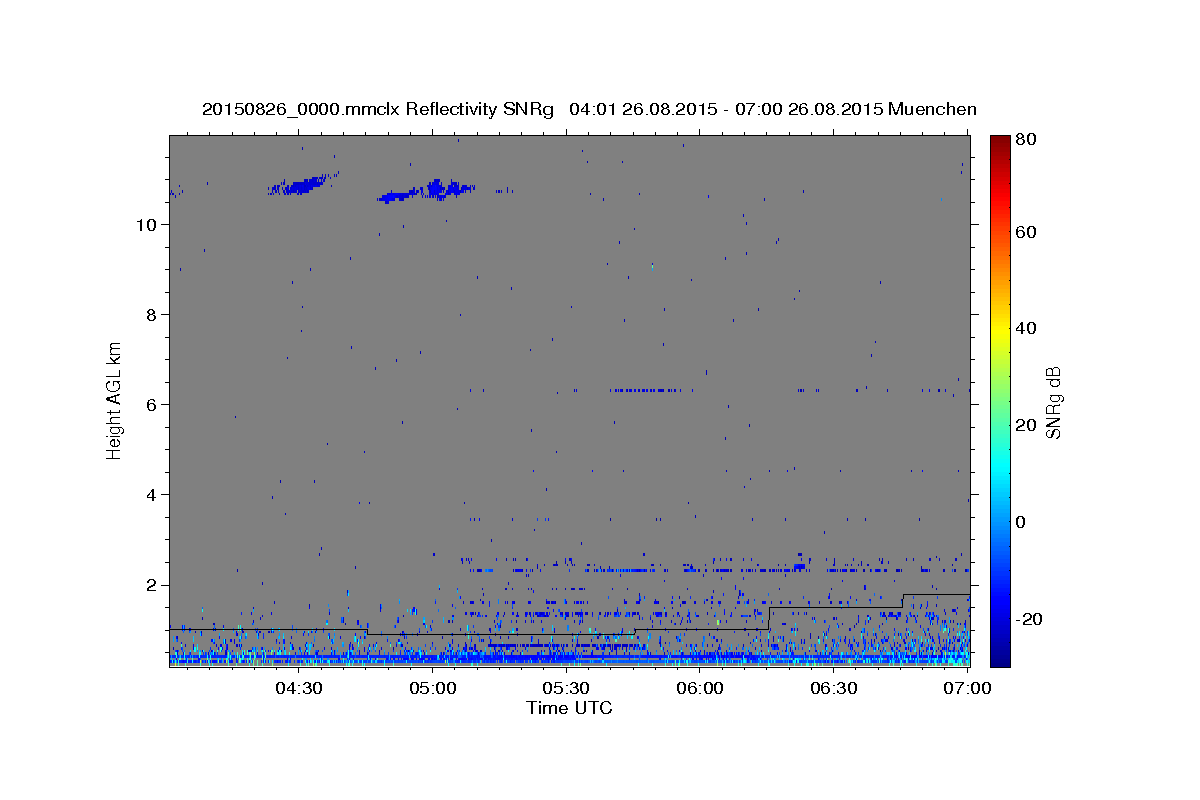Click the 06:30 time tick label
The image size is (1200, 800).
click(834, 689)
